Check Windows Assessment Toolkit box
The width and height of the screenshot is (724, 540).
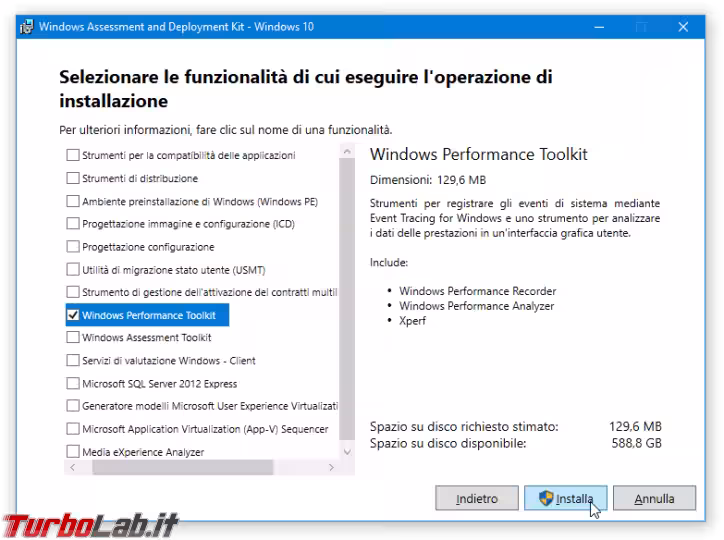[x=72, y=337]
